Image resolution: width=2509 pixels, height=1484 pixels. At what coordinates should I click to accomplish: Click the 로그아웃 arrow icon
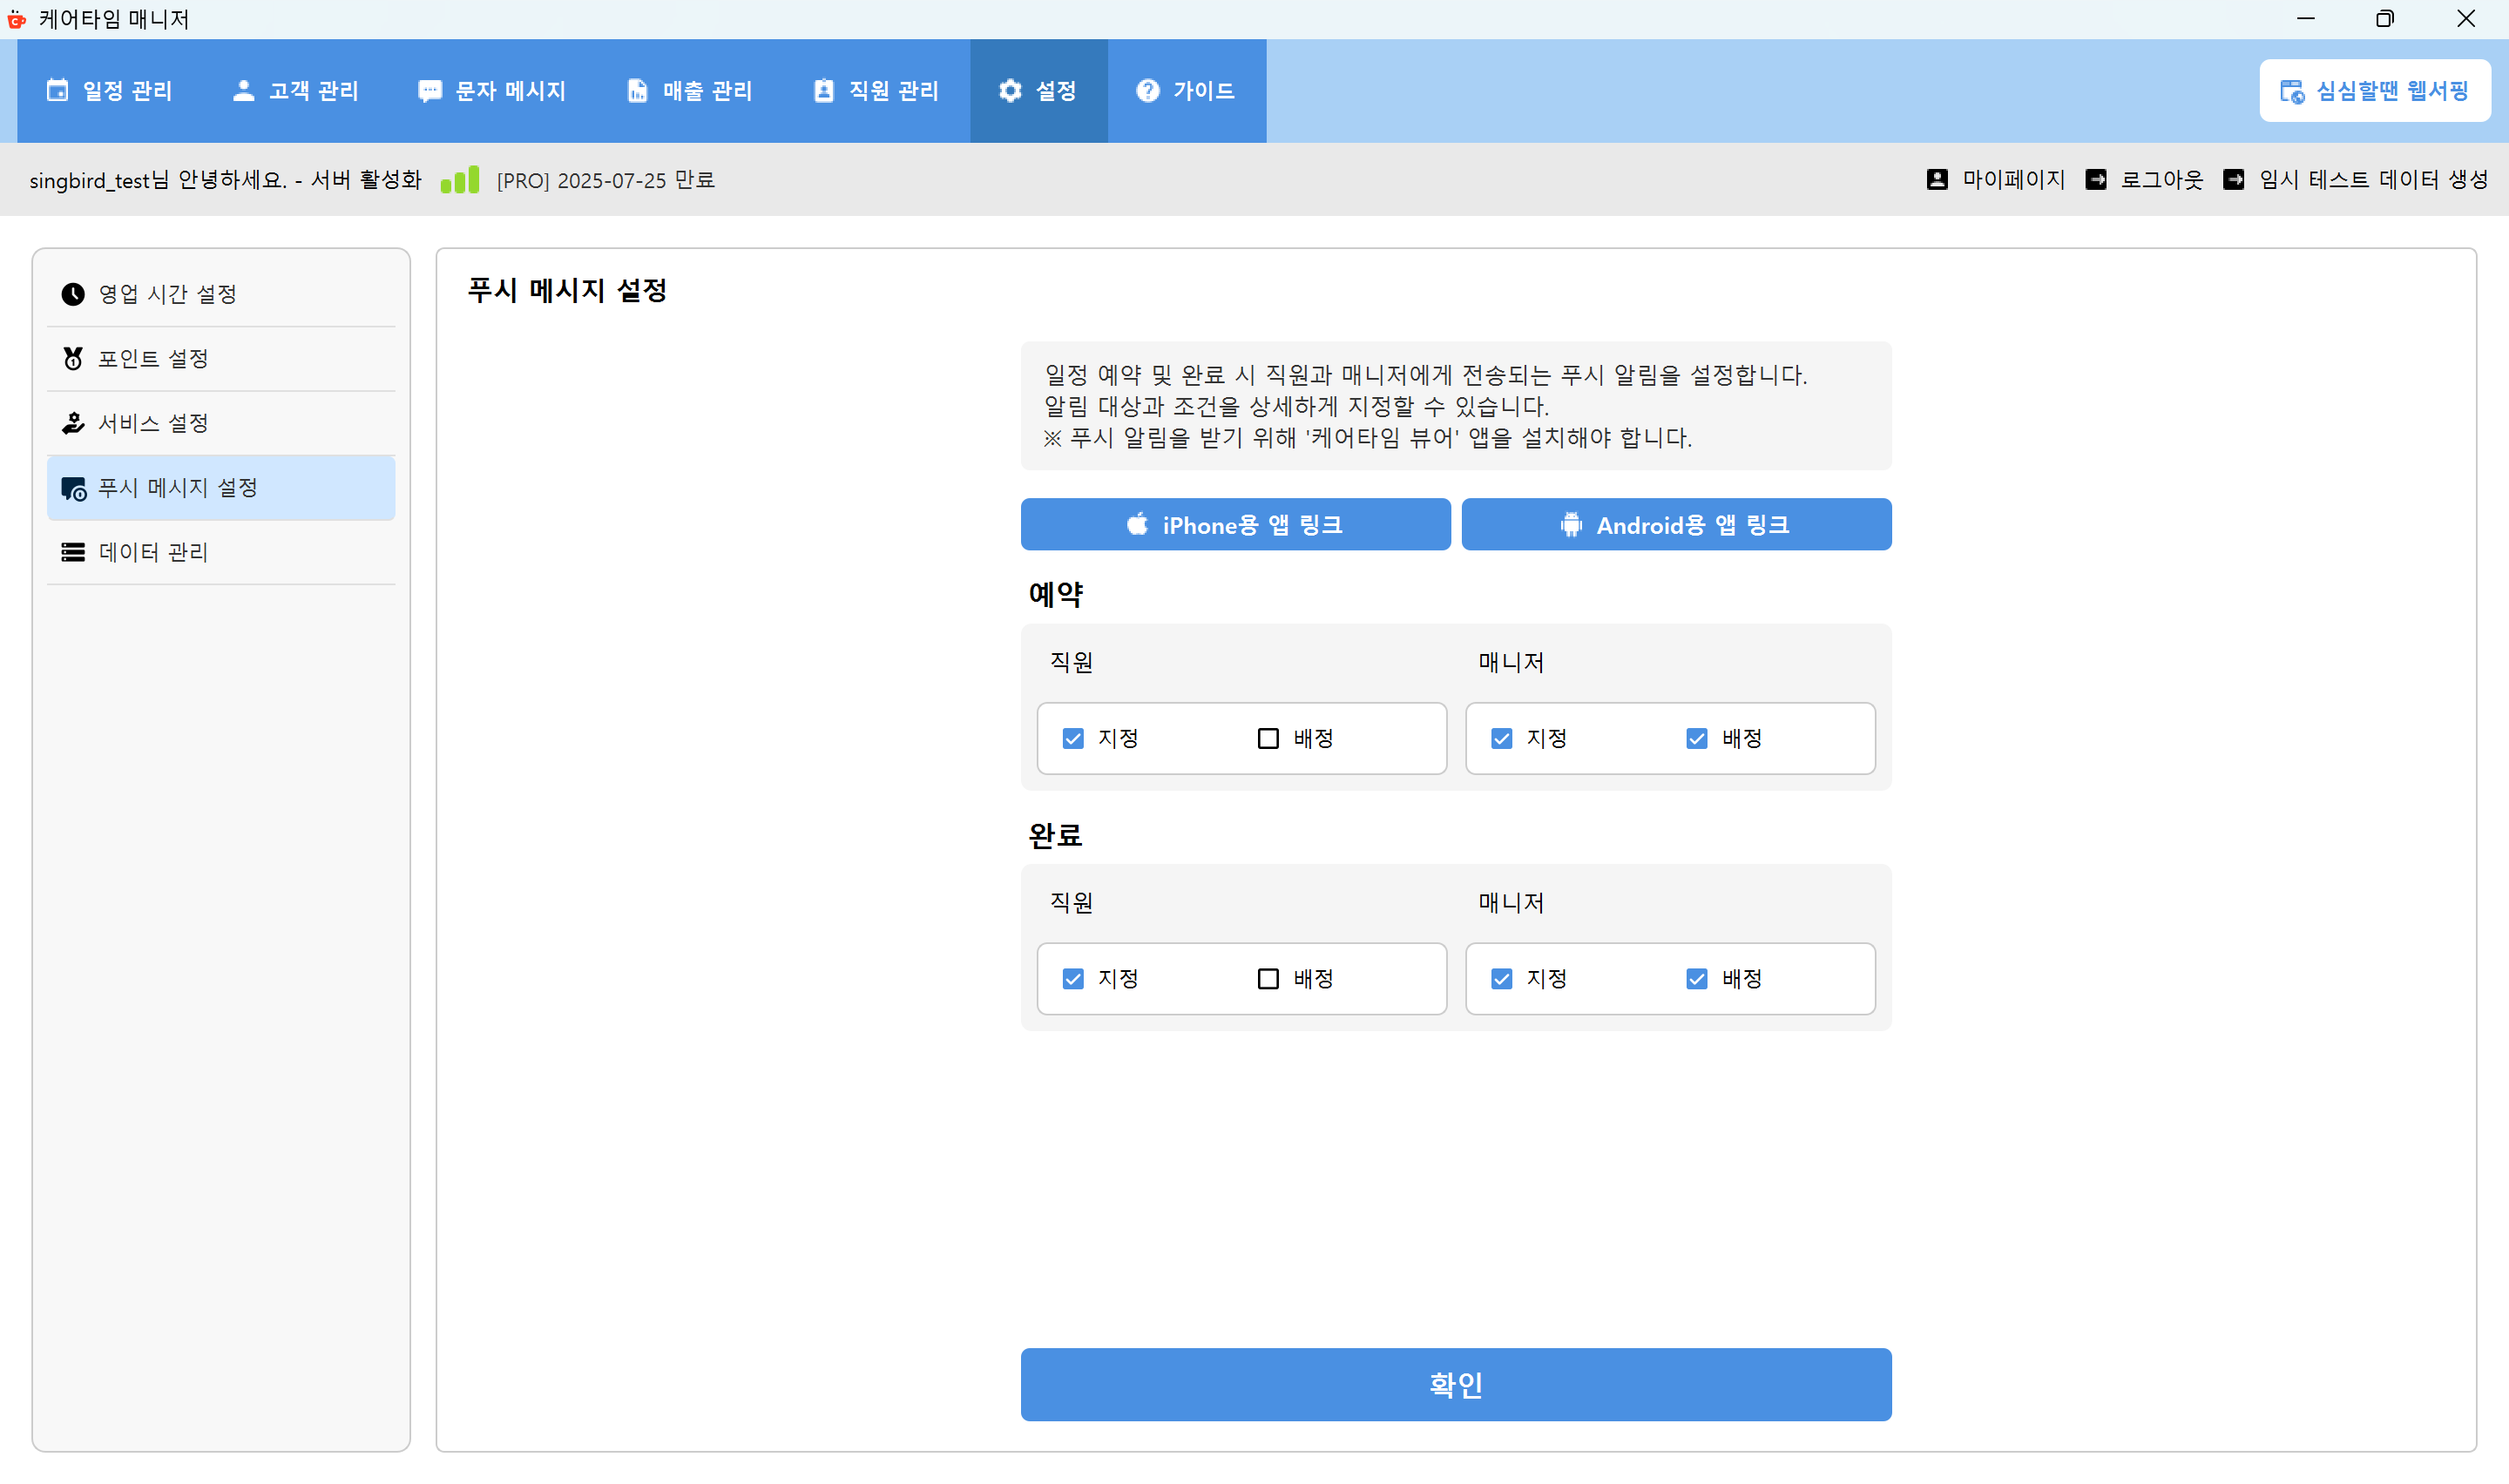(x=2097, y=179)
